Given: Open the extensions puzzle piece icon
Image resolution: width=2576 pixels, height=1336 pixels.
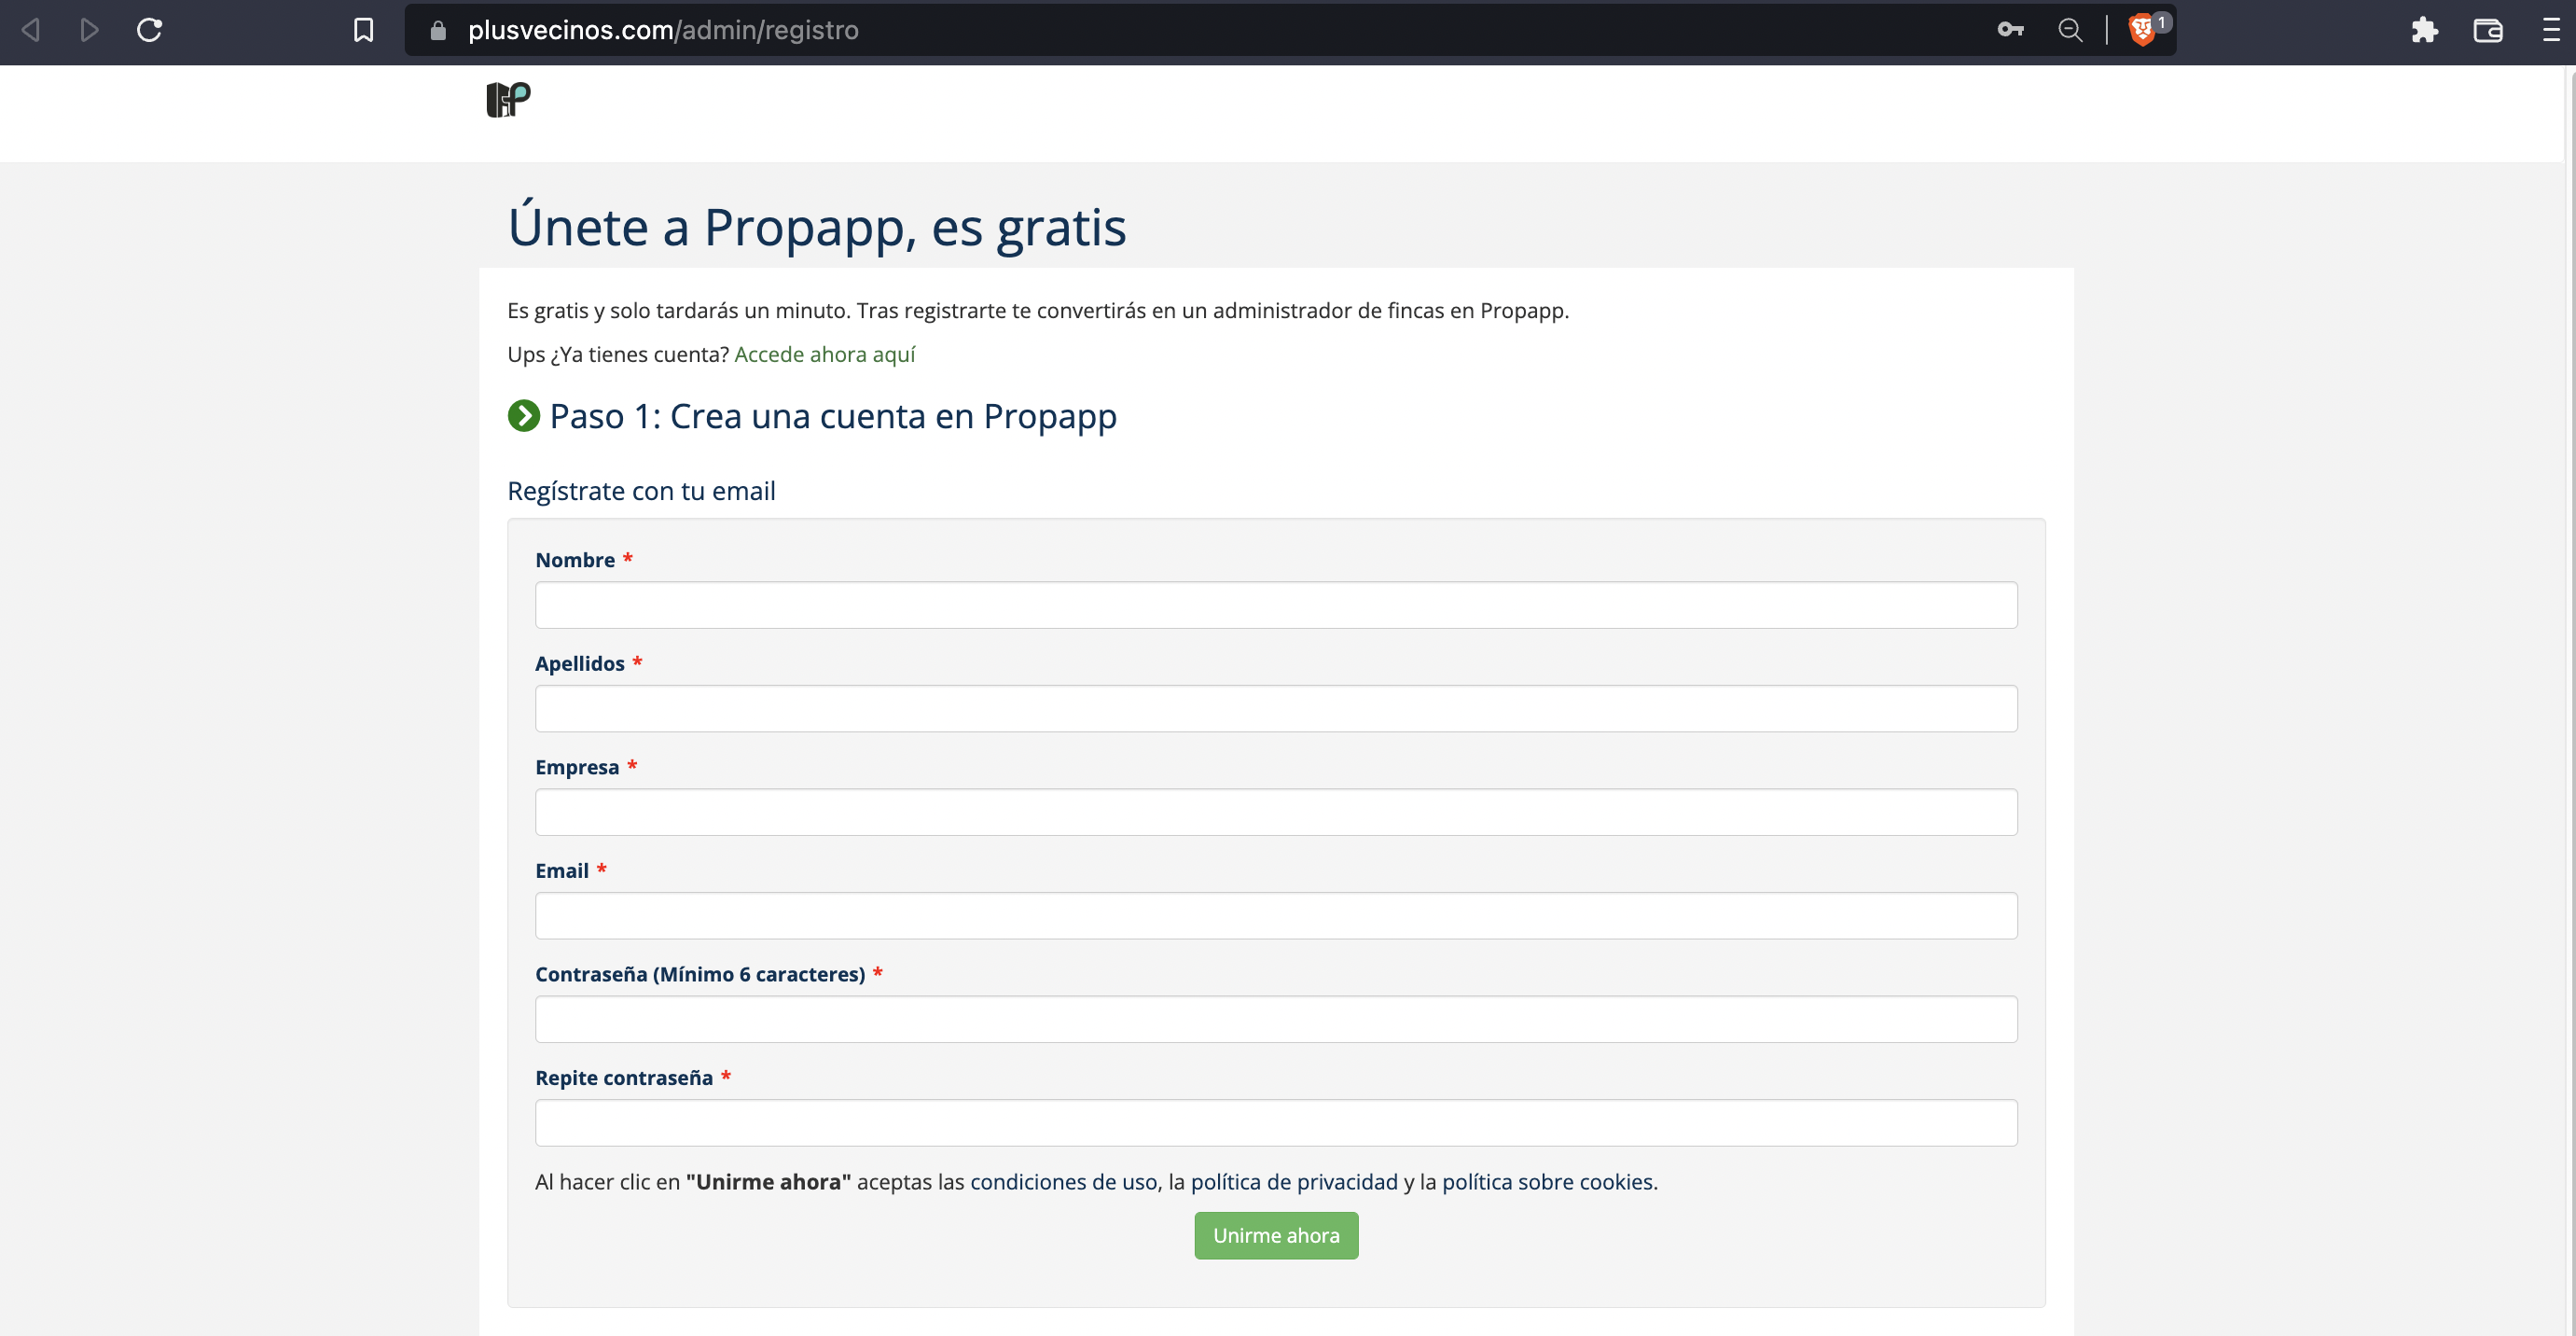Looking at the screenshot, I should 2424,30.
